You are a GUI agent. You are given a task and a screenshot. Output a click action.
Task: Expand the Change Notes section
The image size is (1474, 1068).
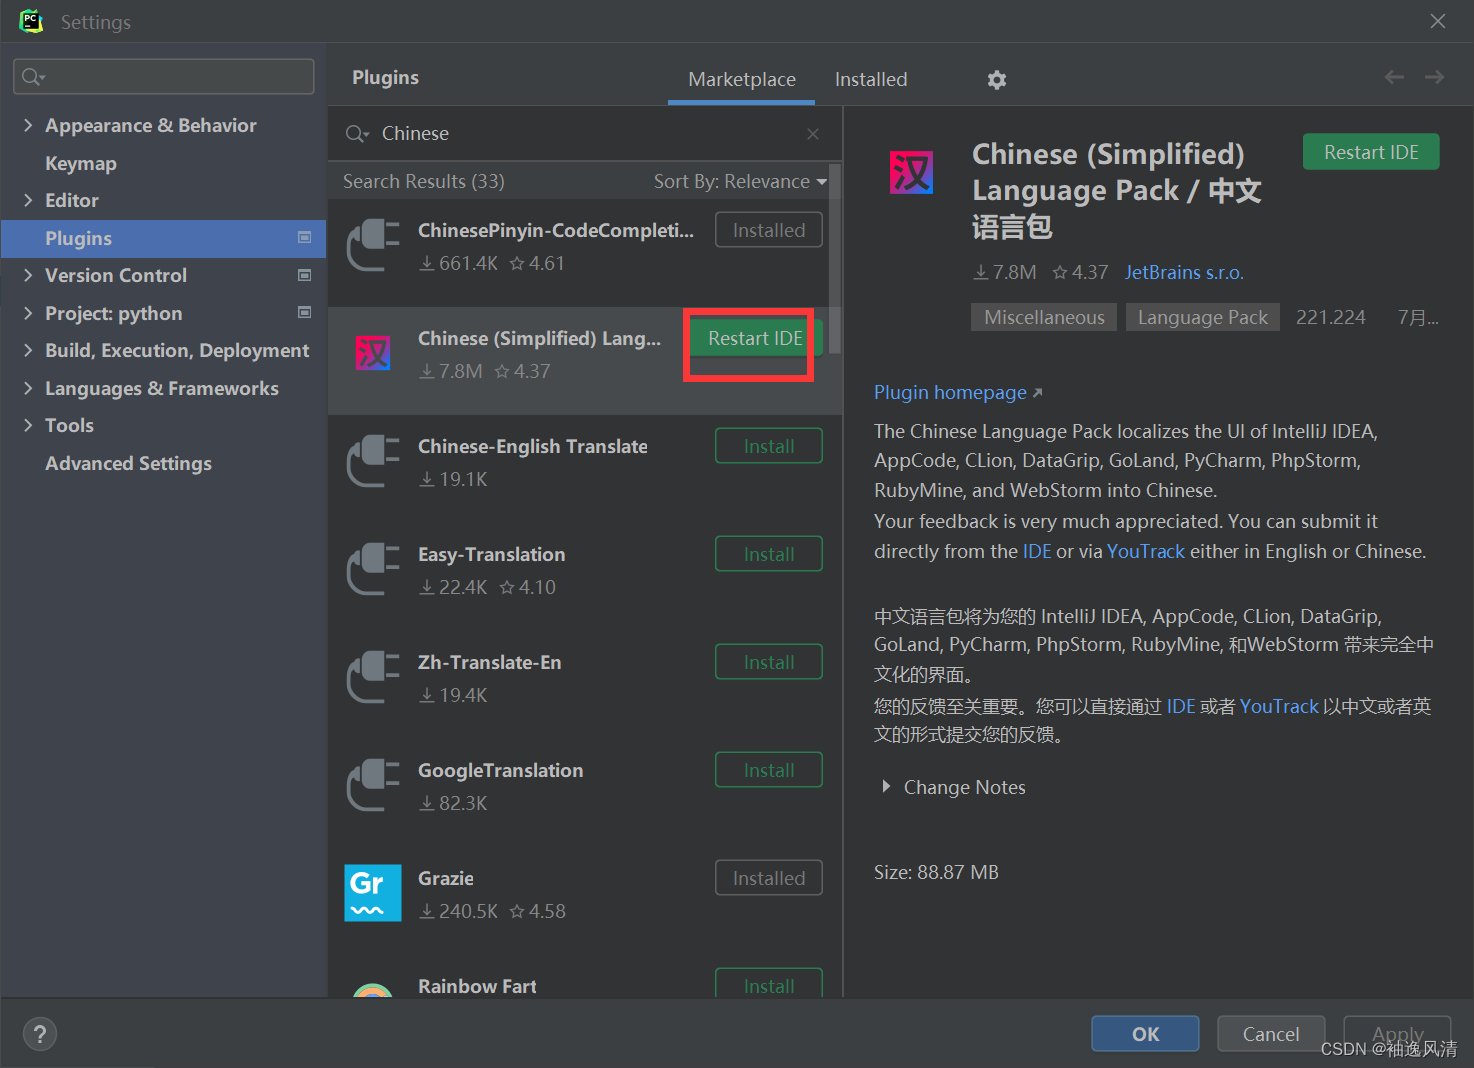(886, 787)
